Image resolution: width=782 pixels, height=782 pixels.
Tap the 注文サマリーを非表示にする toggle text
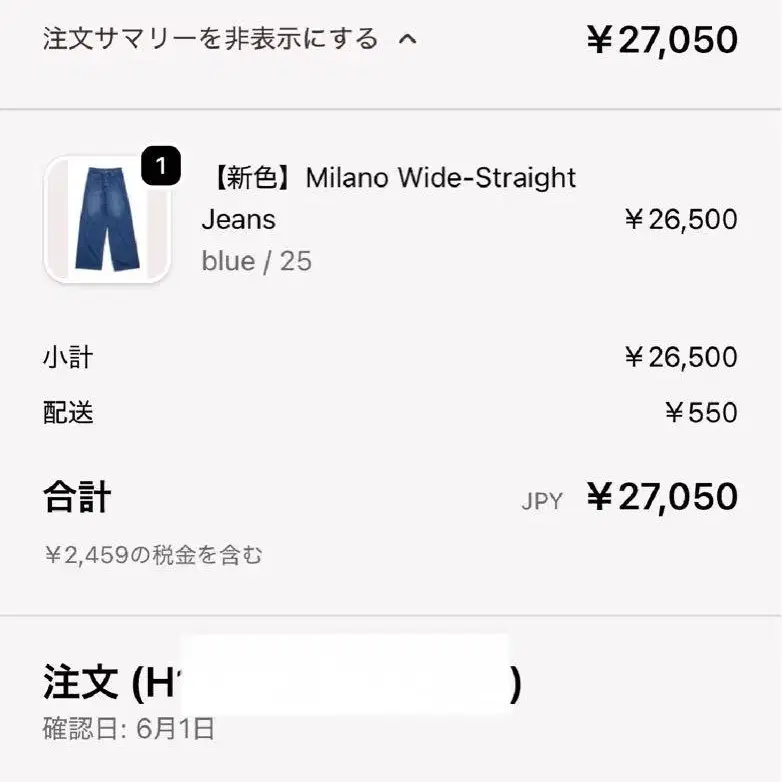click(210, 40)
